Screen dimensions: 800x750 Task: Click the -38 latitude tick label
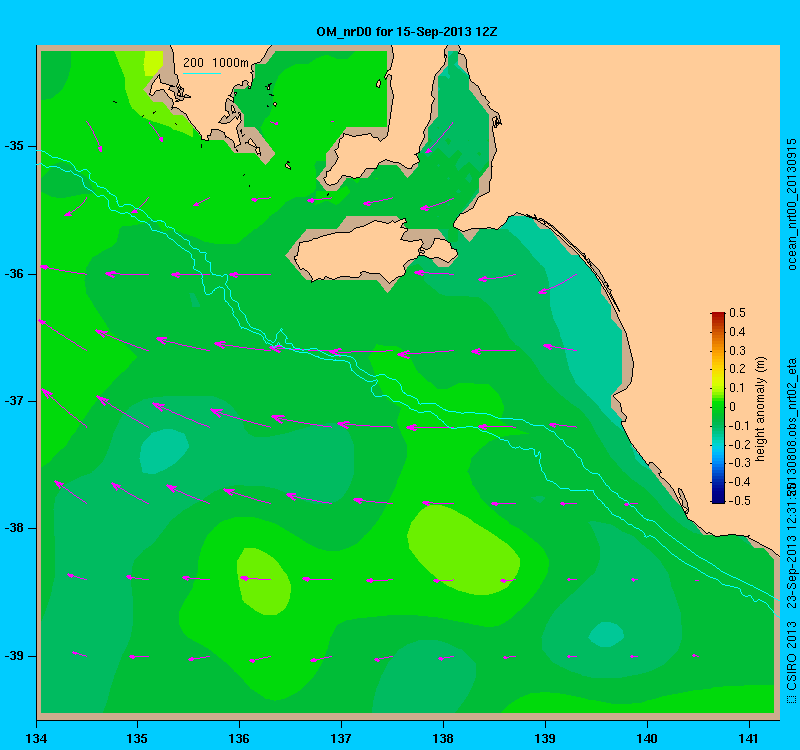pos(14,528)
